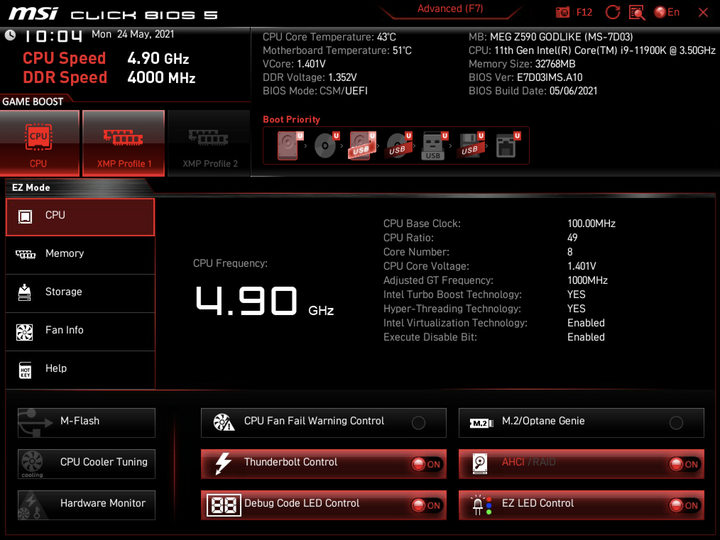The width and height of the screenshot is (720, 540).
Task: Change language via the En globe icon
Action: [667, 12]
